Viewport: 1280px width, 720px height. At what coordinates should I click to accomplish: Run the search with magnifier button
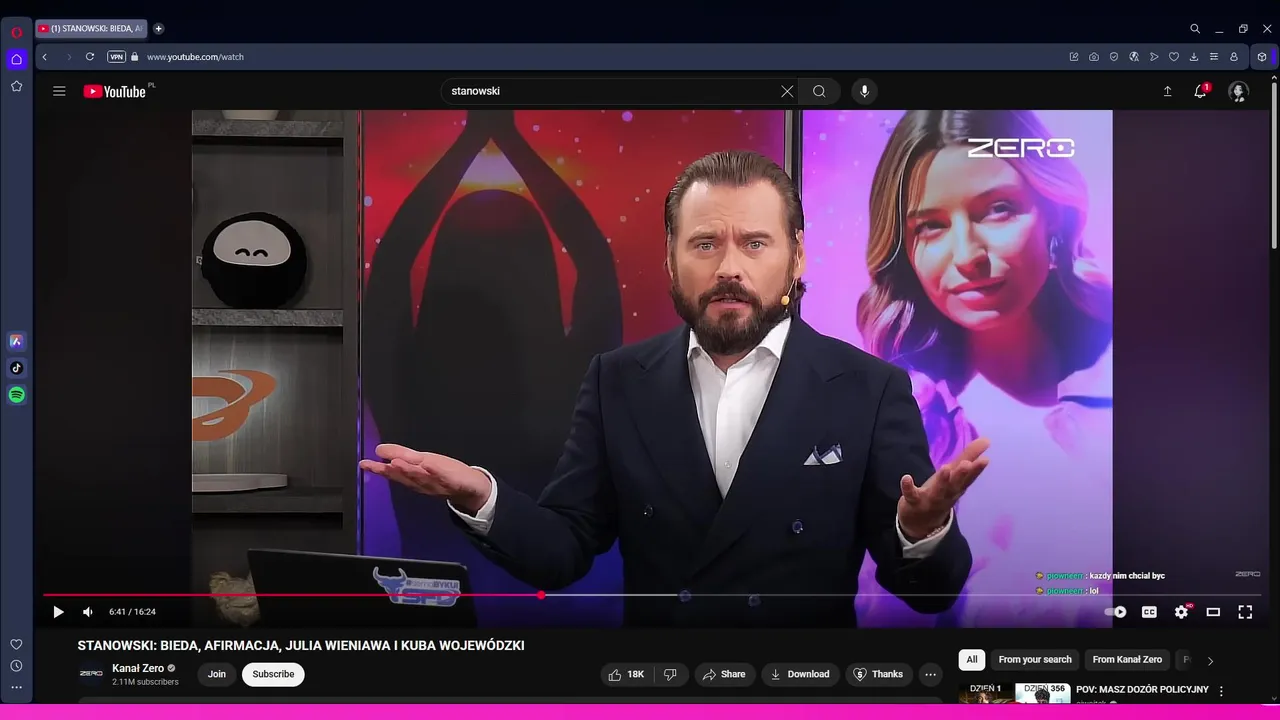tap(819, 91)
